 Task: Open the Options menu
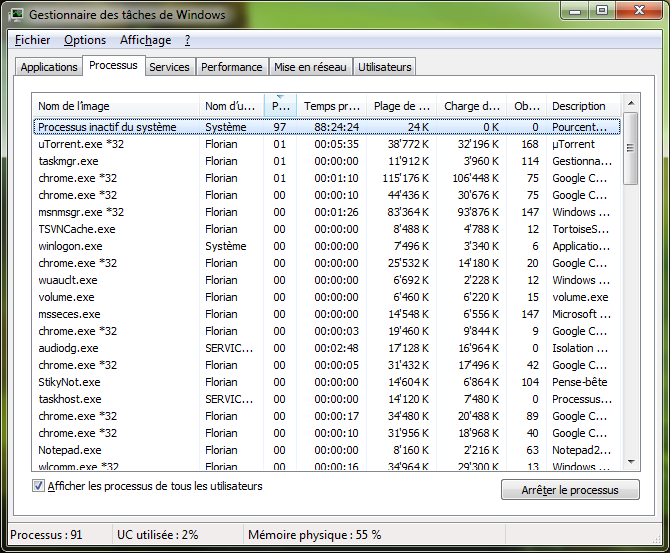(85, 40)
